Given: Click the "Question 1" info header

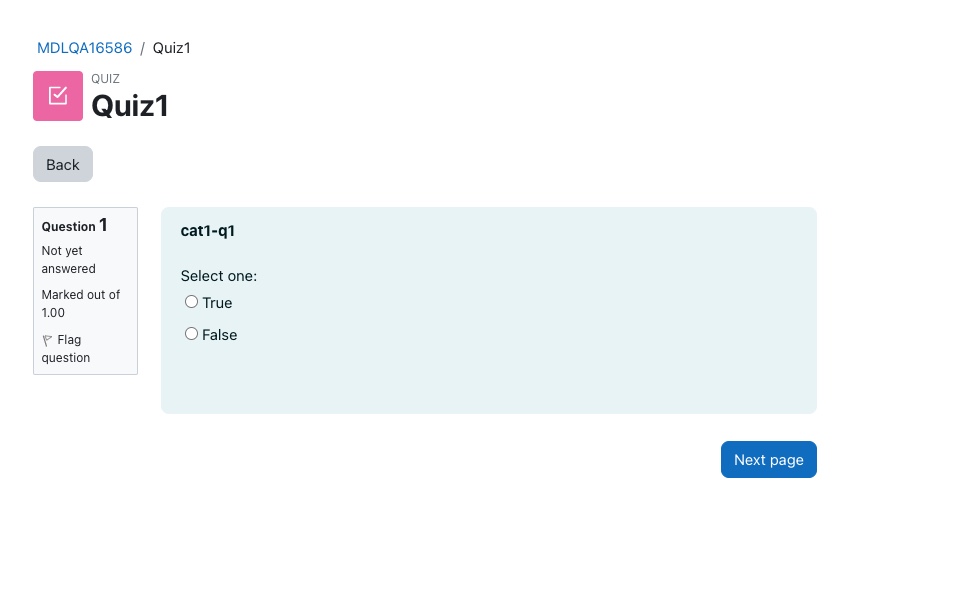Looking at the screenshot, I should pos(74,225).
